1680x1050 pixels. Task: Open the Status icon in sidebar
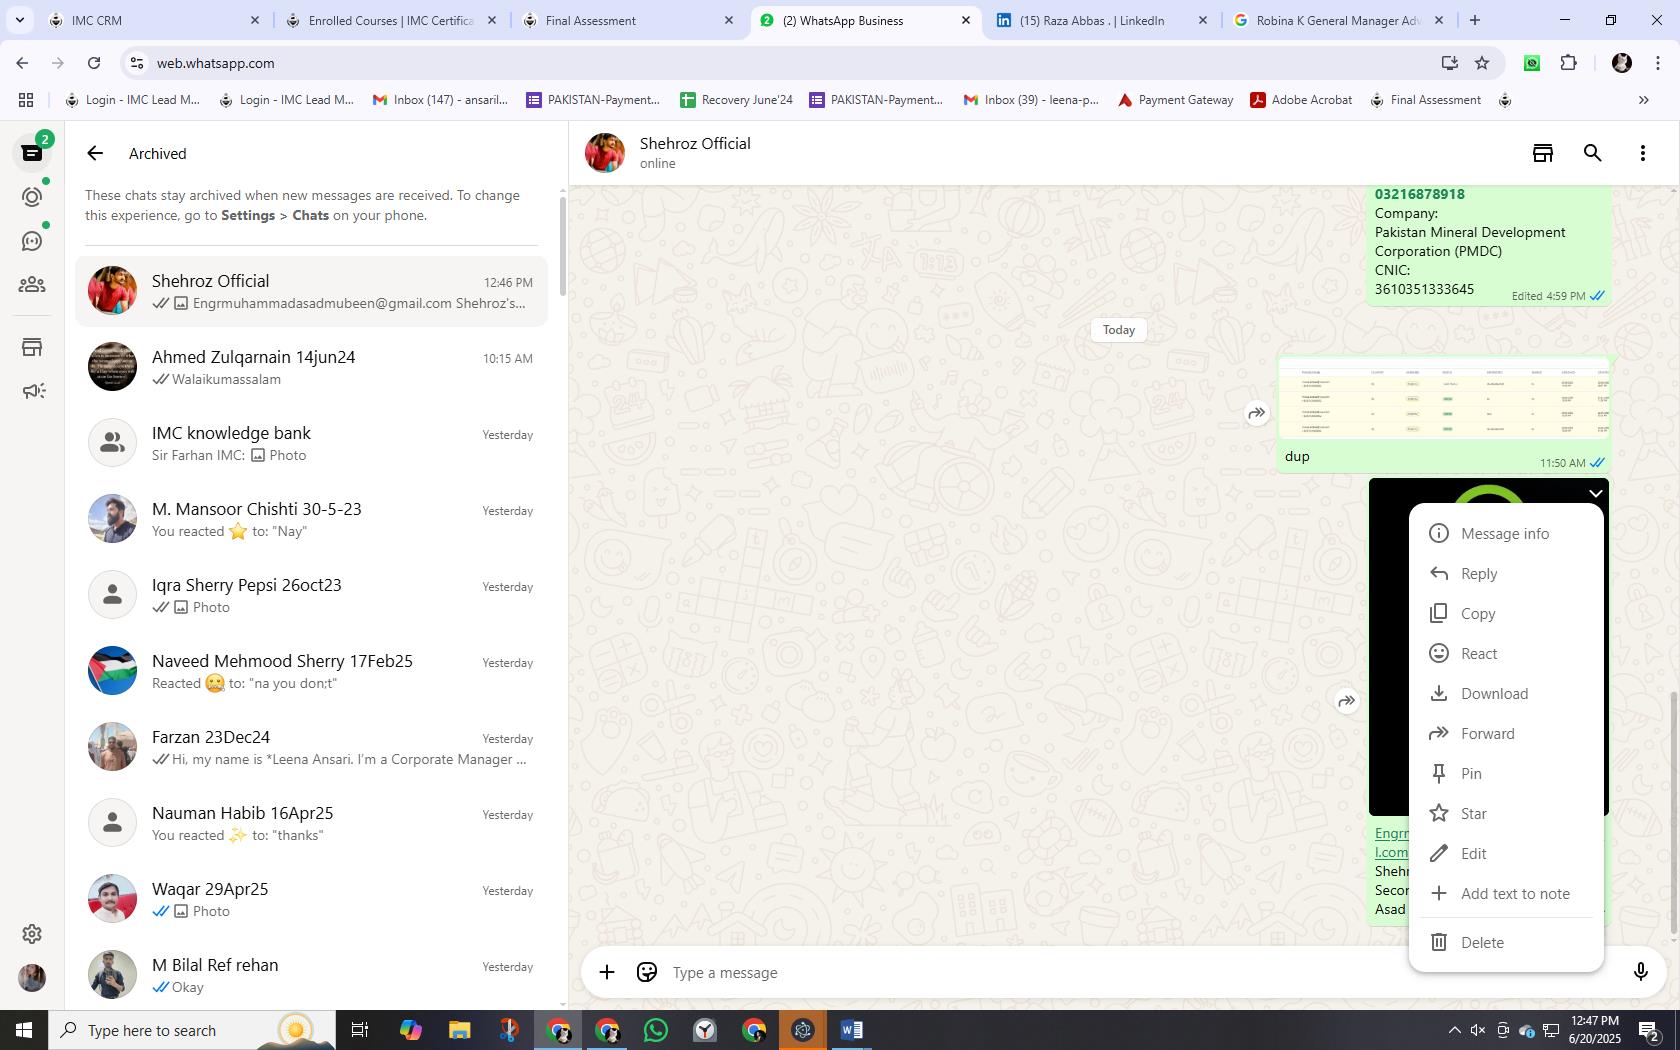point(32,197)
